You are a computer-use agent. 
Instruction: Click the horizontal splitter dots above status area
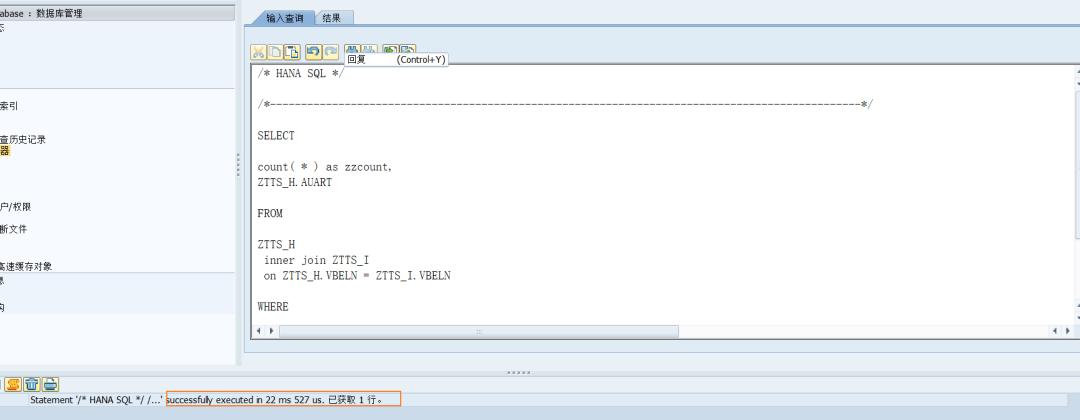pos(518,372)
